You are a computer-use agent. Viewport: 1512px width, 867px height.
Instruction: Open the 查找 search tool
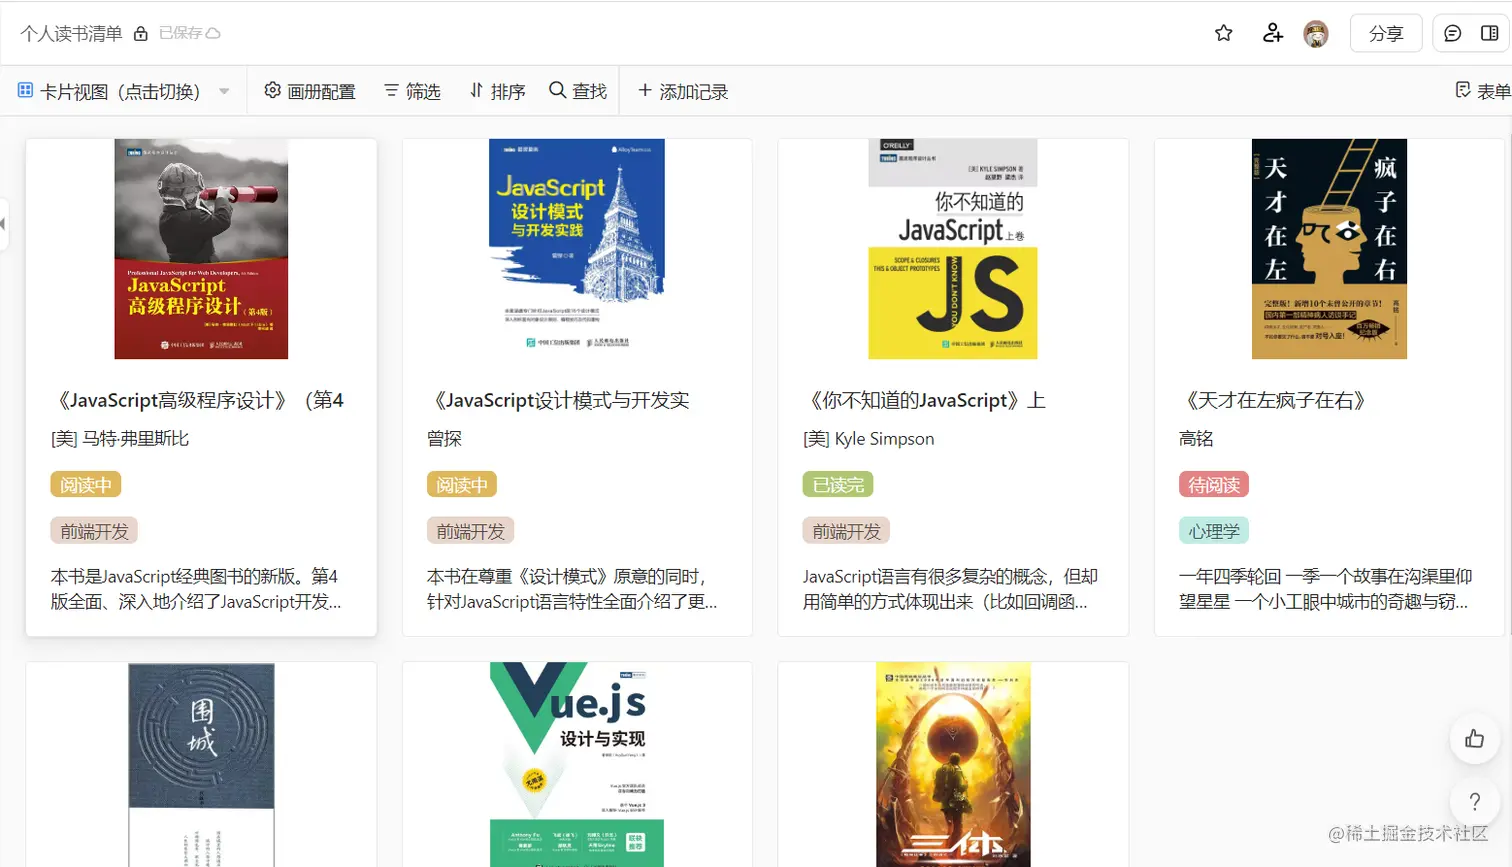(x=578, y=91)
